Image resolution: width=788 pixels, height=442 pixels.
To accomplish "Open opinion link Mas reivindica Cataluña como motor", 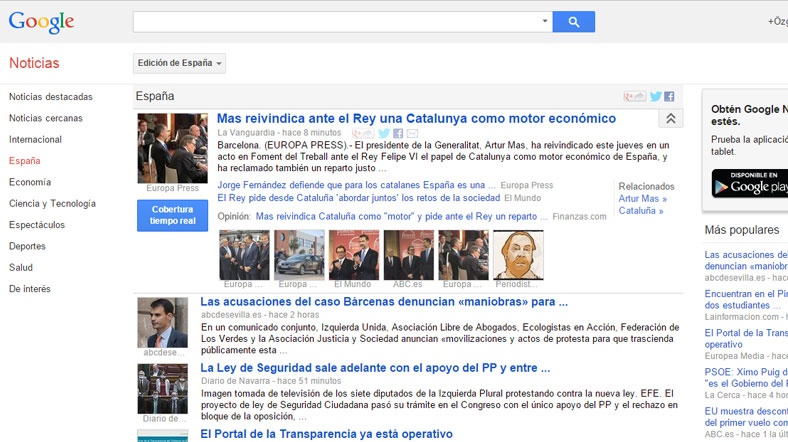I will (x=402, y=216).
